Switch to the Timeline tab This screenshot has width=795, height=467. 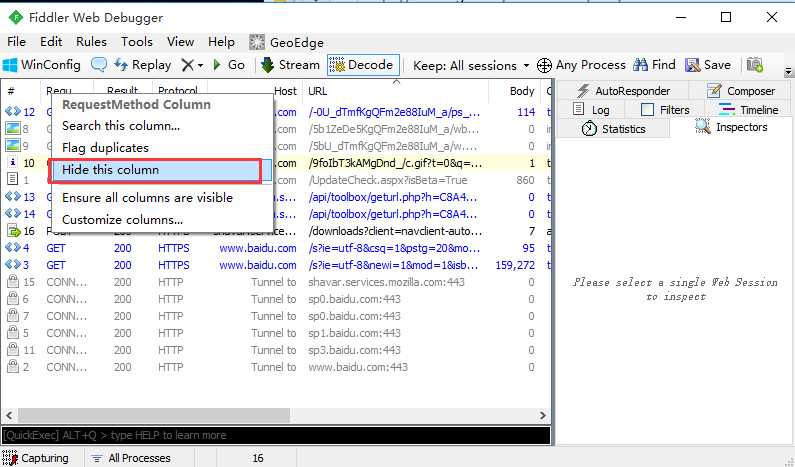pyautogui.click(x=748, y=110)
